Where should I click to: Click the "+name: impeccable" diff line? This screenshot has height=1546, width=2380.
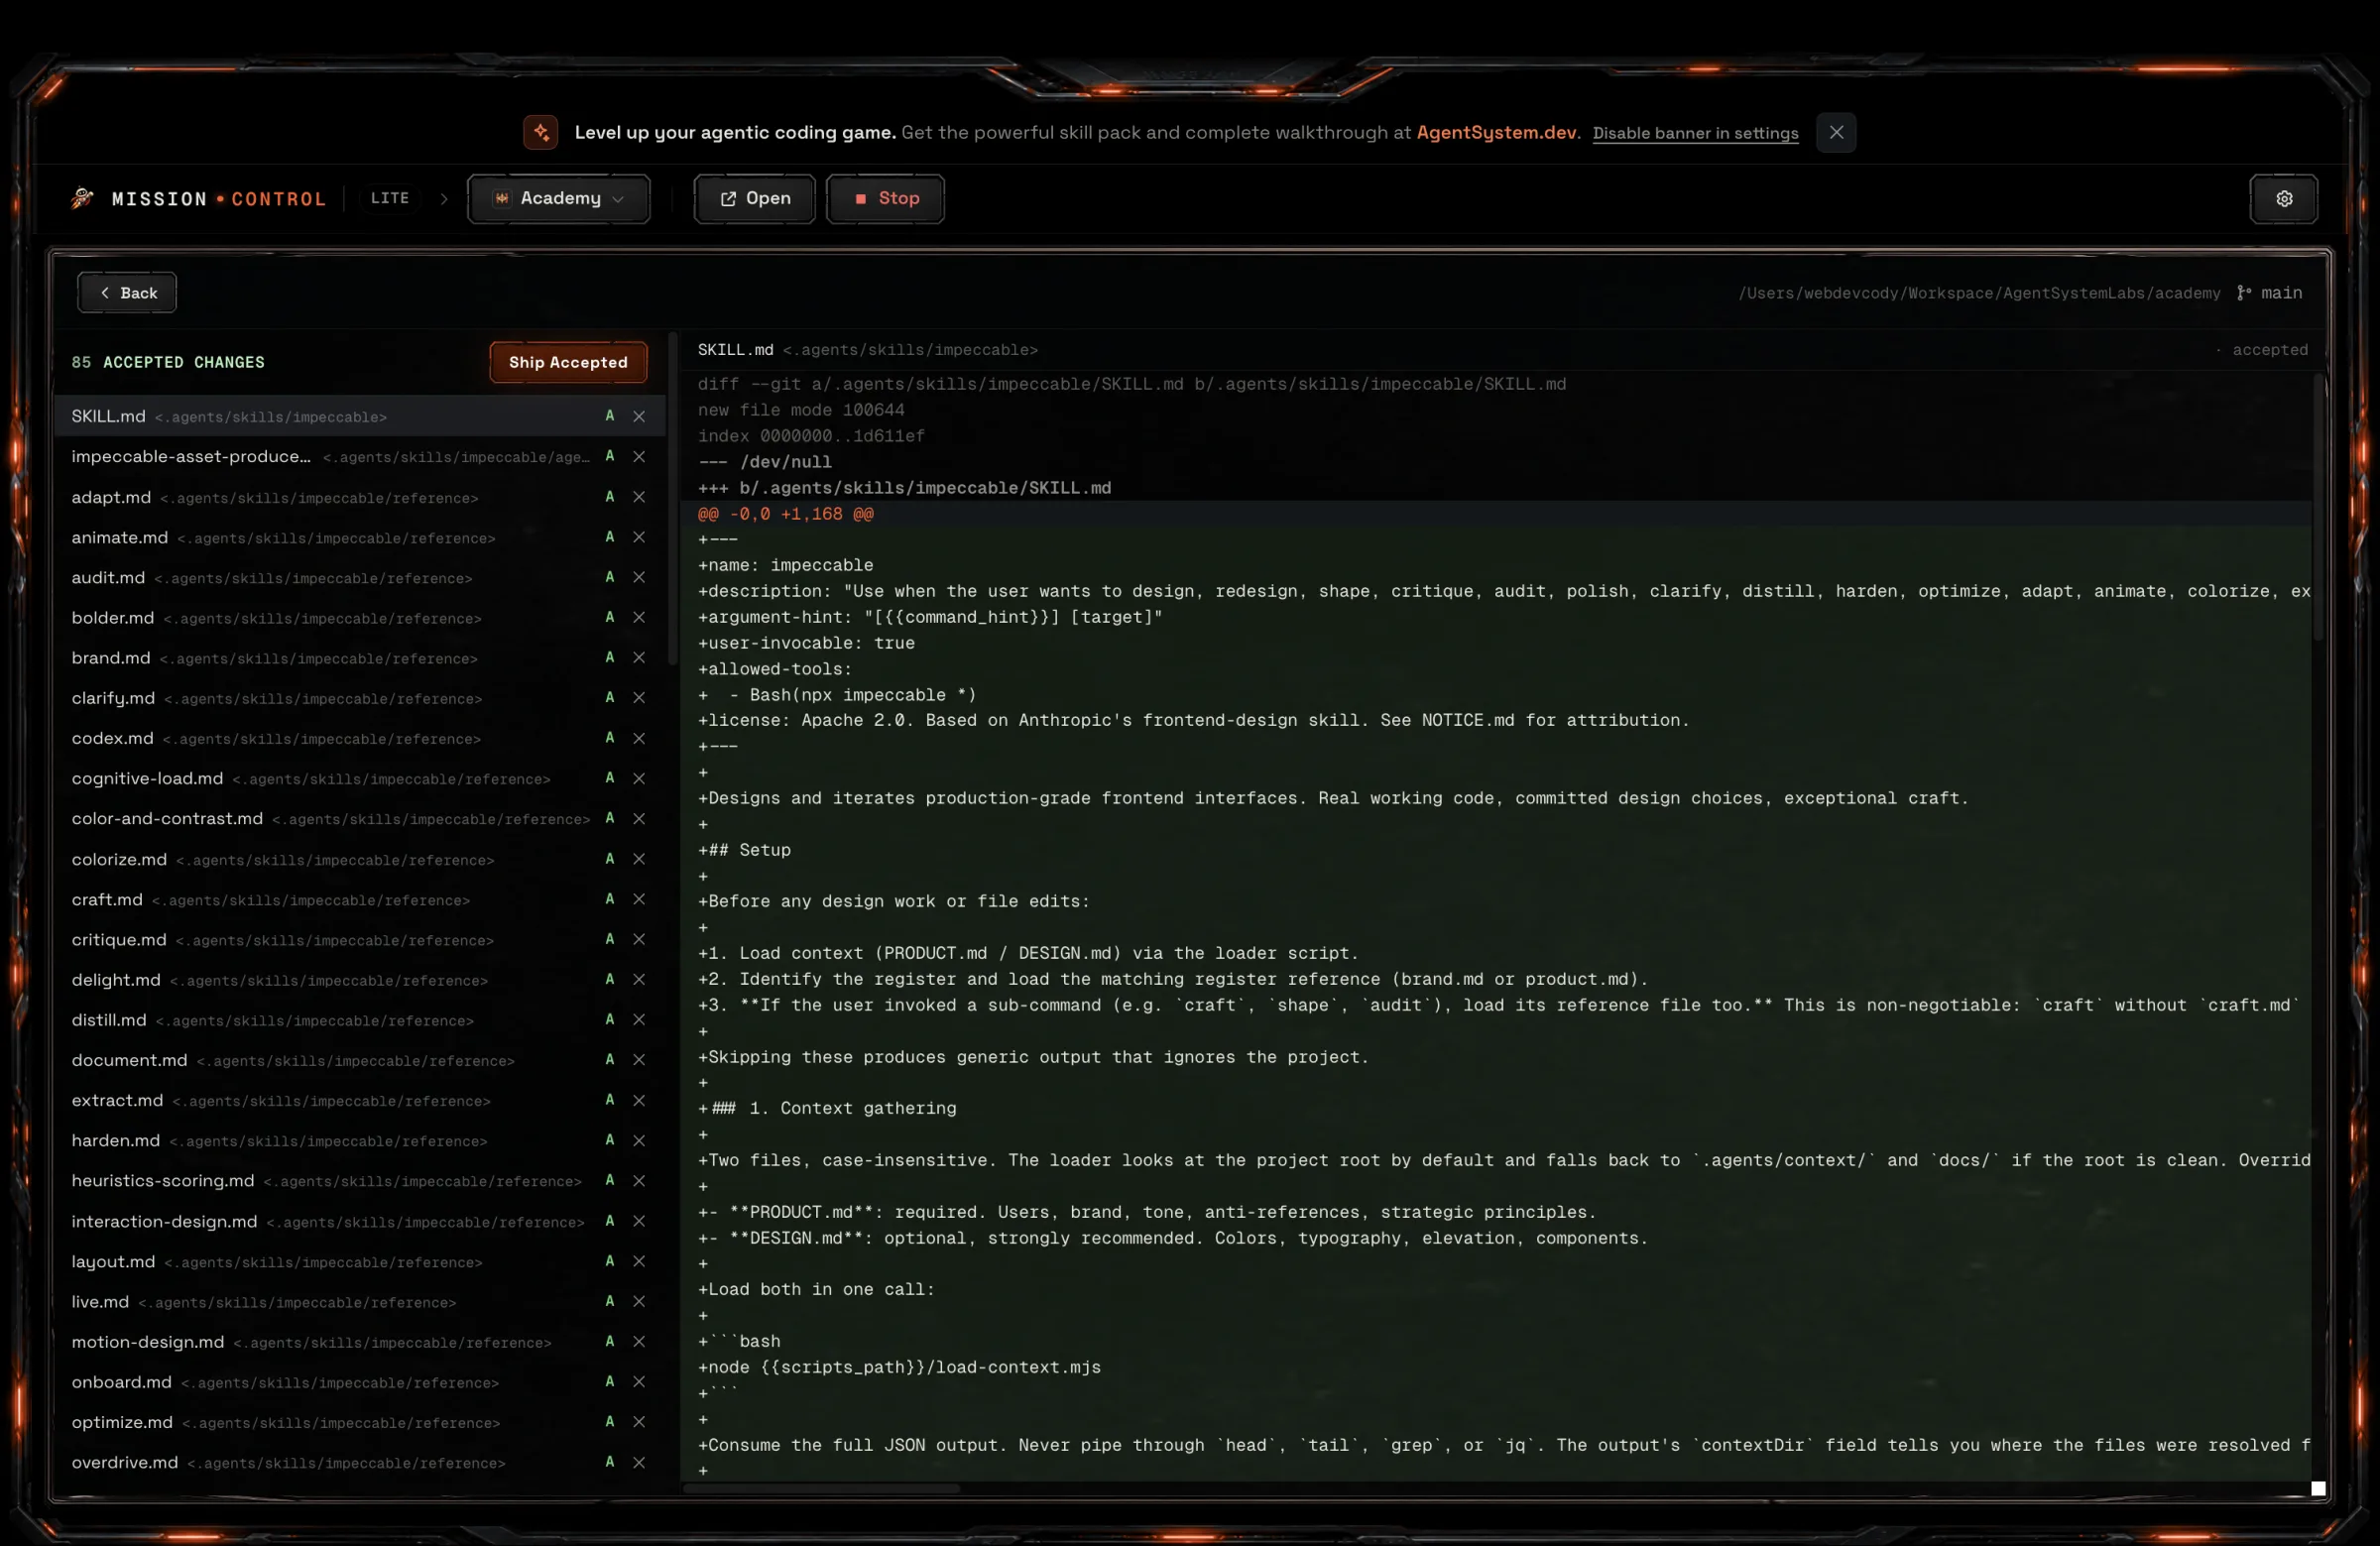(x=785, y=565)
